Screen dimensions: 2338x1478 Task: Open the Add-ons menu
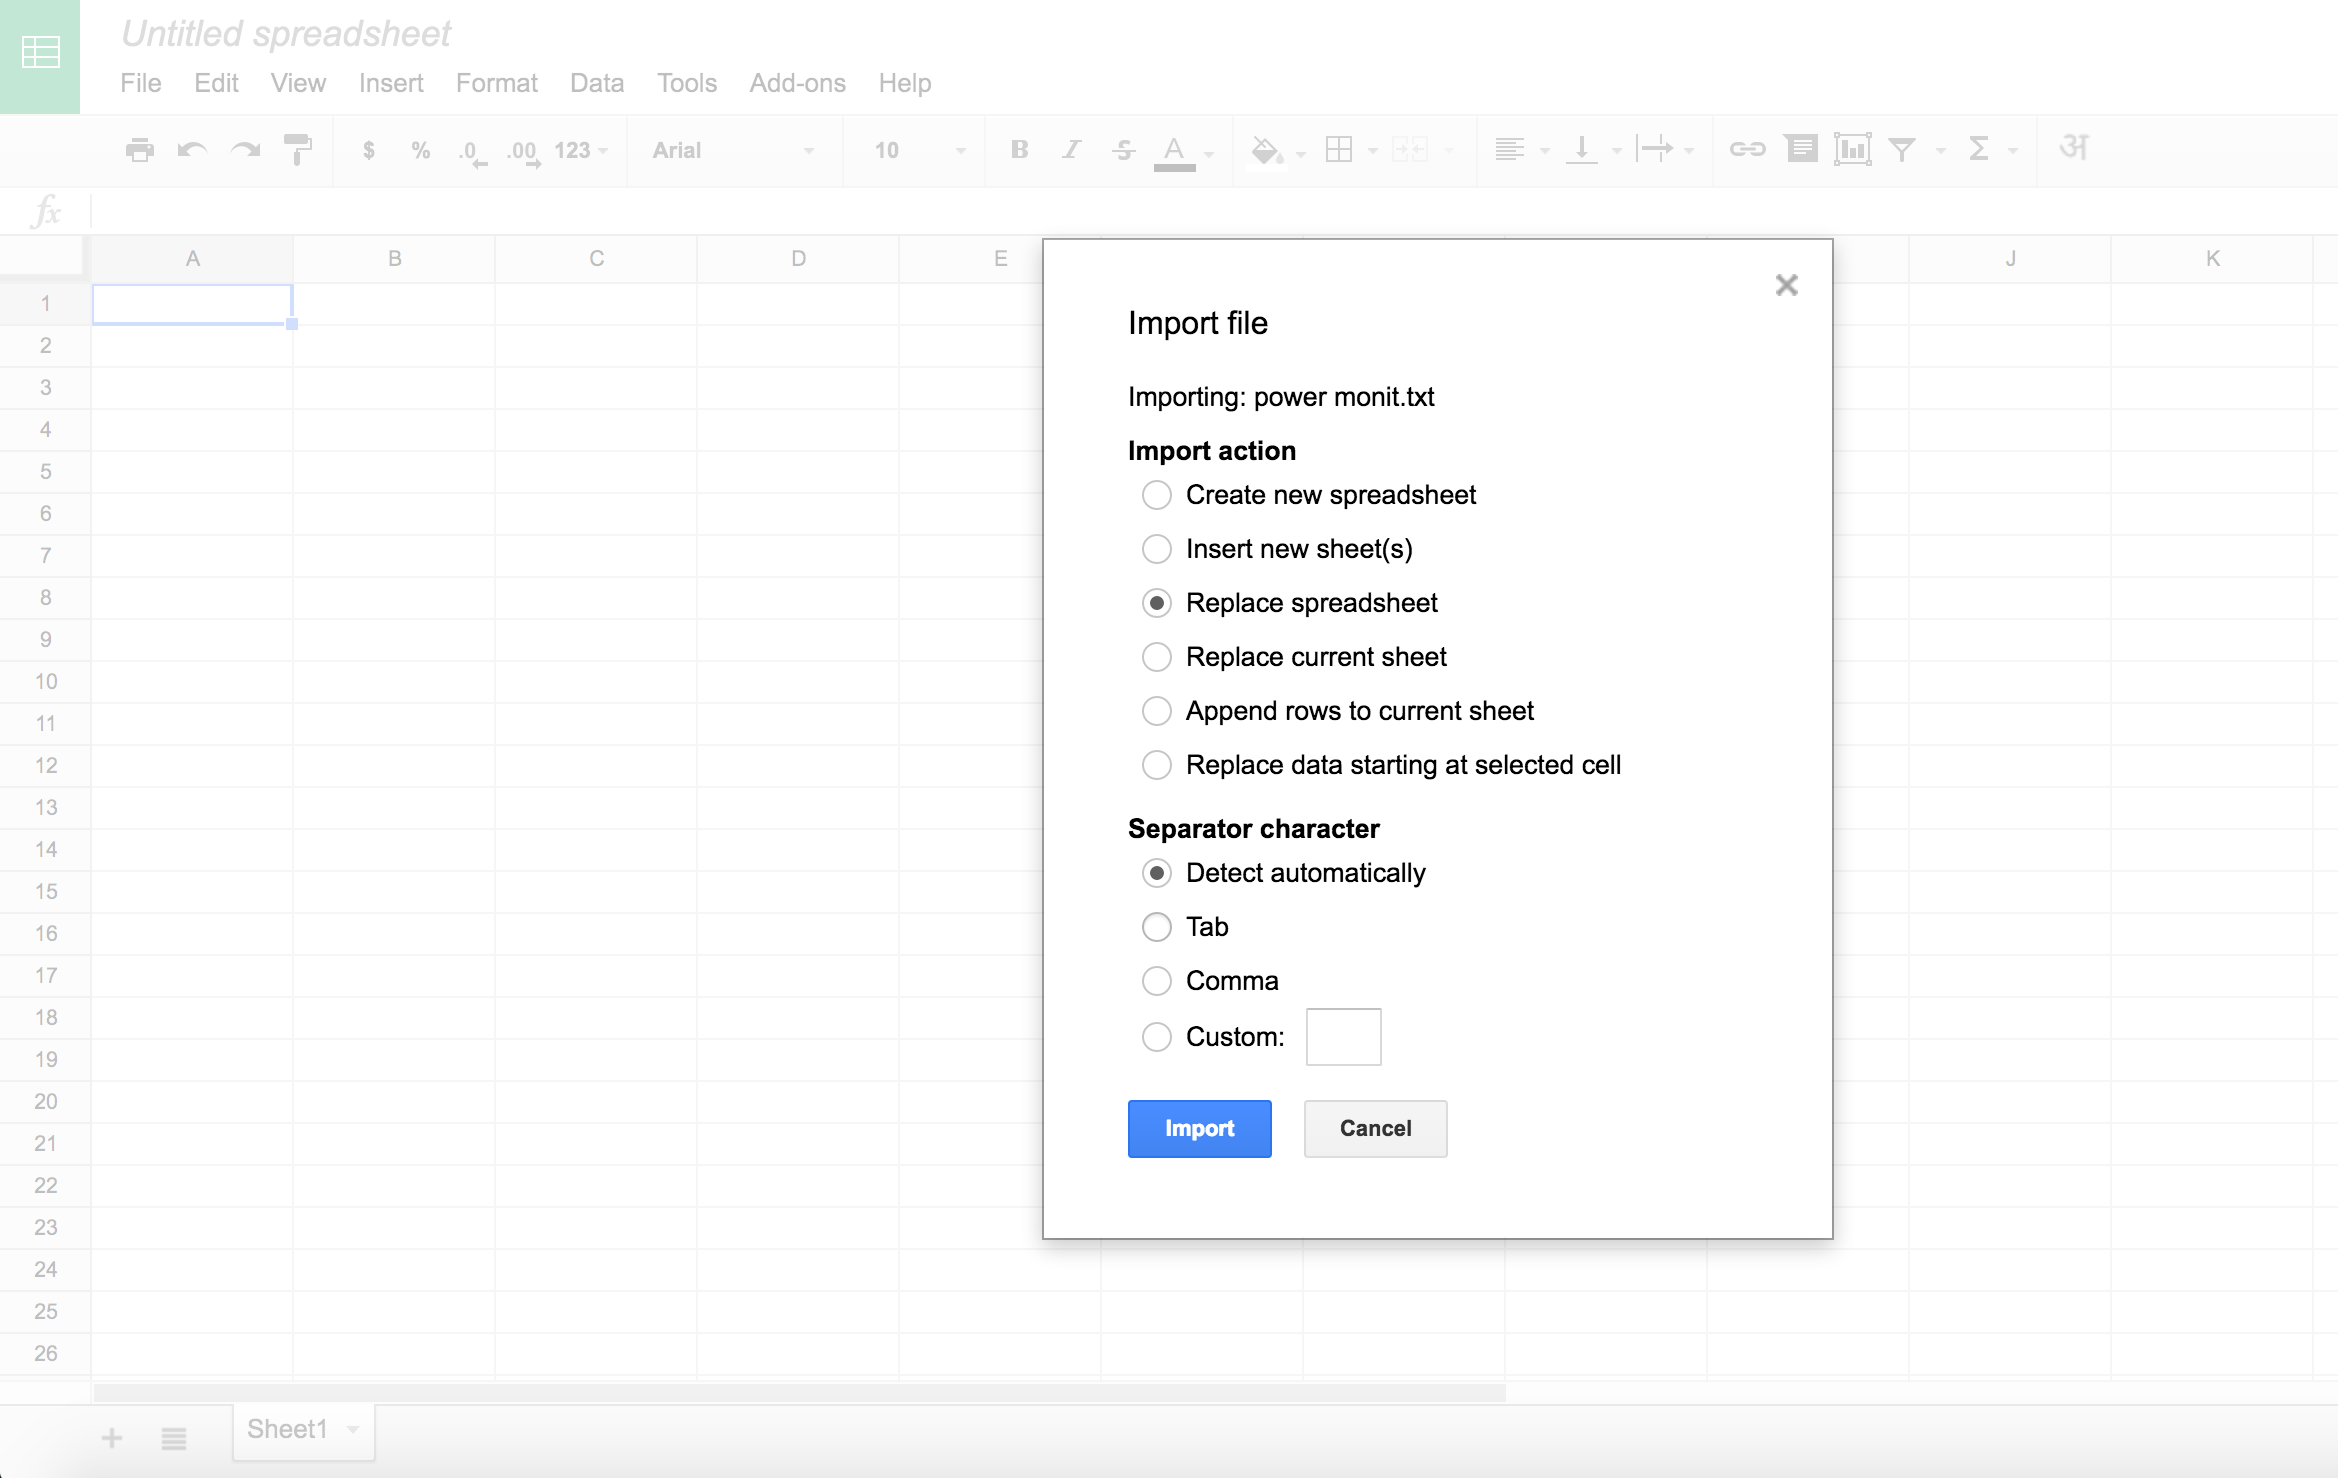[797, 83]
